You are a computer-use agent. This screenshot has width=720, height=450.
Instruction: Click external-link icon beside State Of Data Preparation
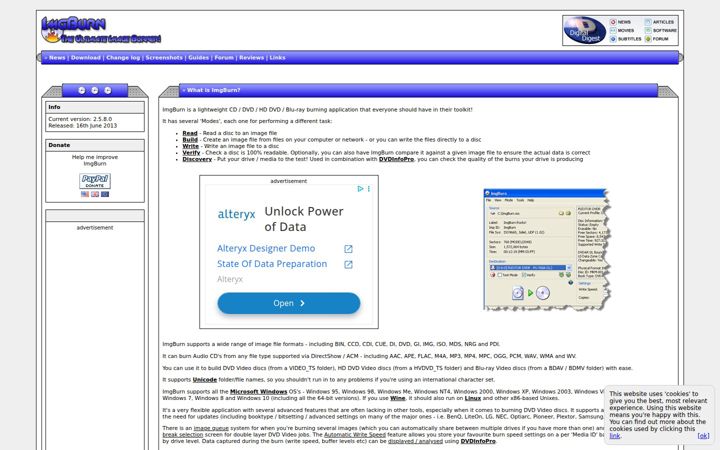(349, 264)
